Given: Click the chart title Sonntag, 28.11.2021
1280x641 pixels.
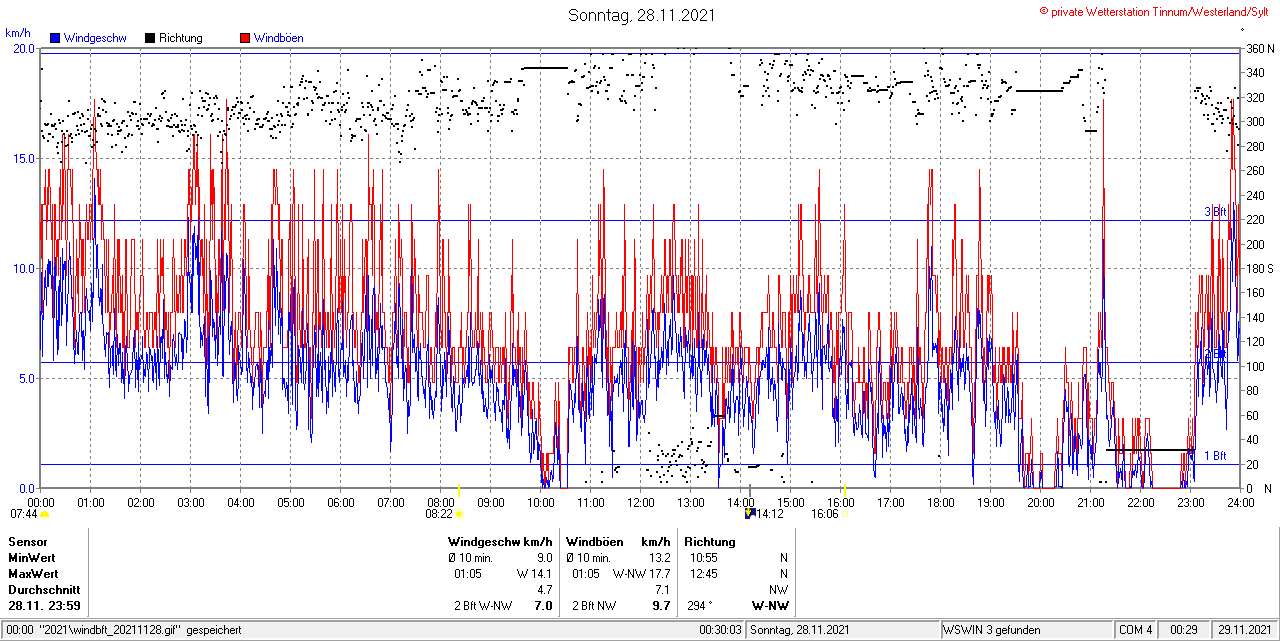Looking at the screenshot, I should [x=642, y=15].
